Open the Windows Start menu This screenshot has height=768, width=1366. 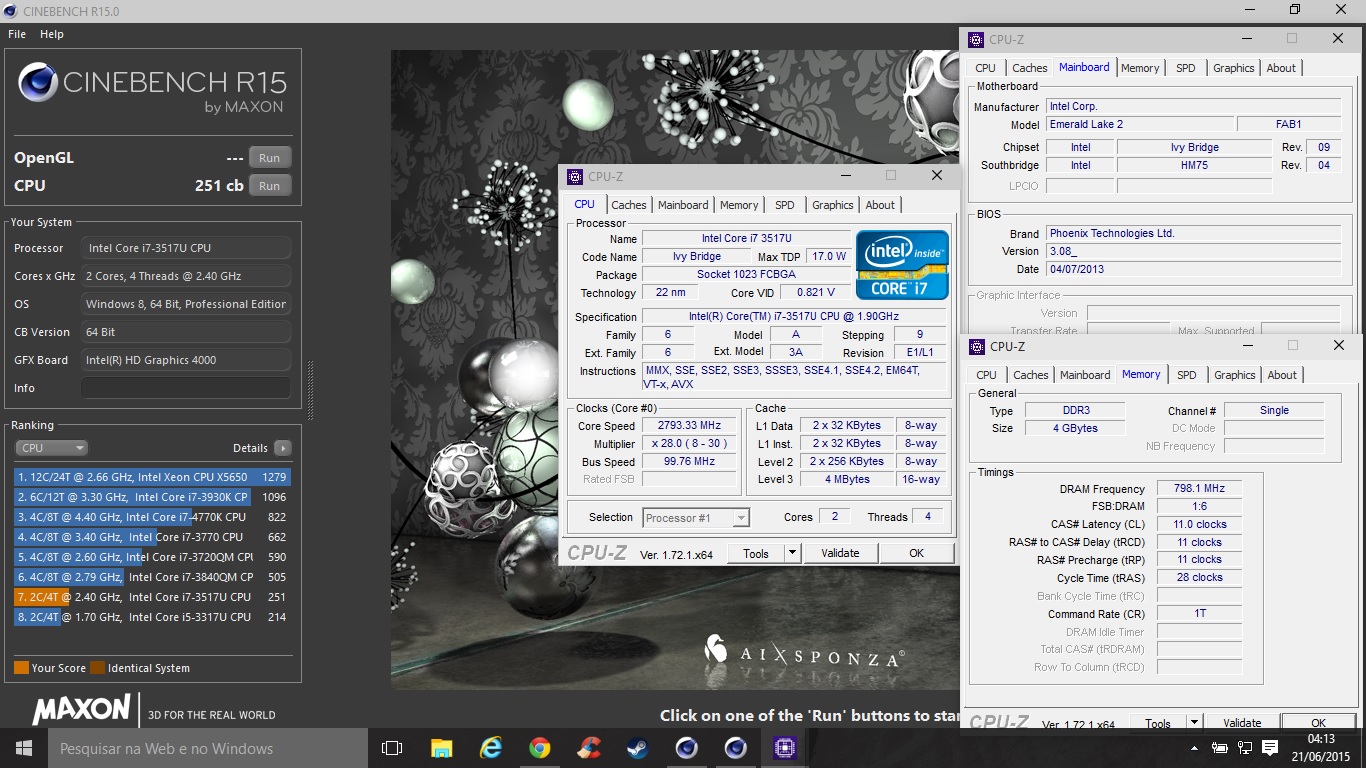(24, 748)
